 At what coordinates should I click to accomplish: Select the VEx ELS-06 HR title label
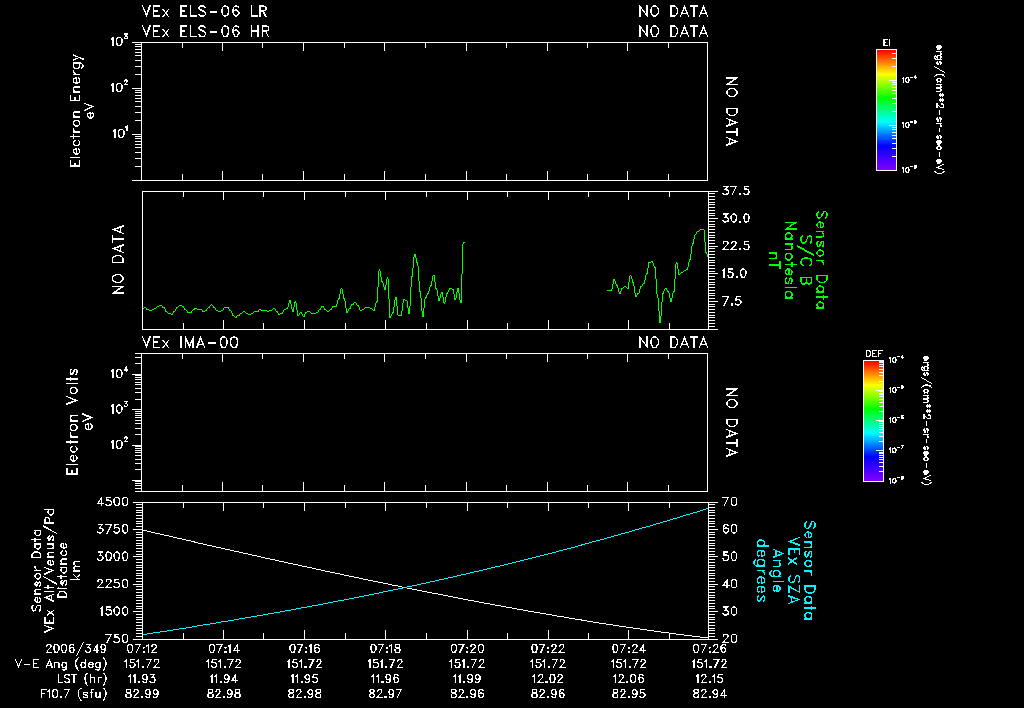205,31
